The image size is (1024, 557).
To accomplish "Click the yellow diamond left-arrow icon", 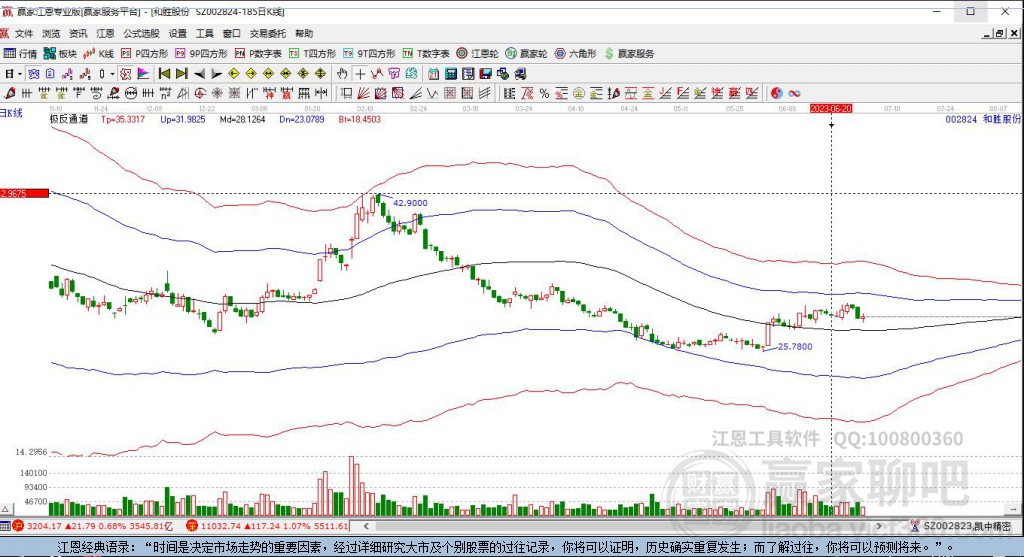I will coord(233,74).
